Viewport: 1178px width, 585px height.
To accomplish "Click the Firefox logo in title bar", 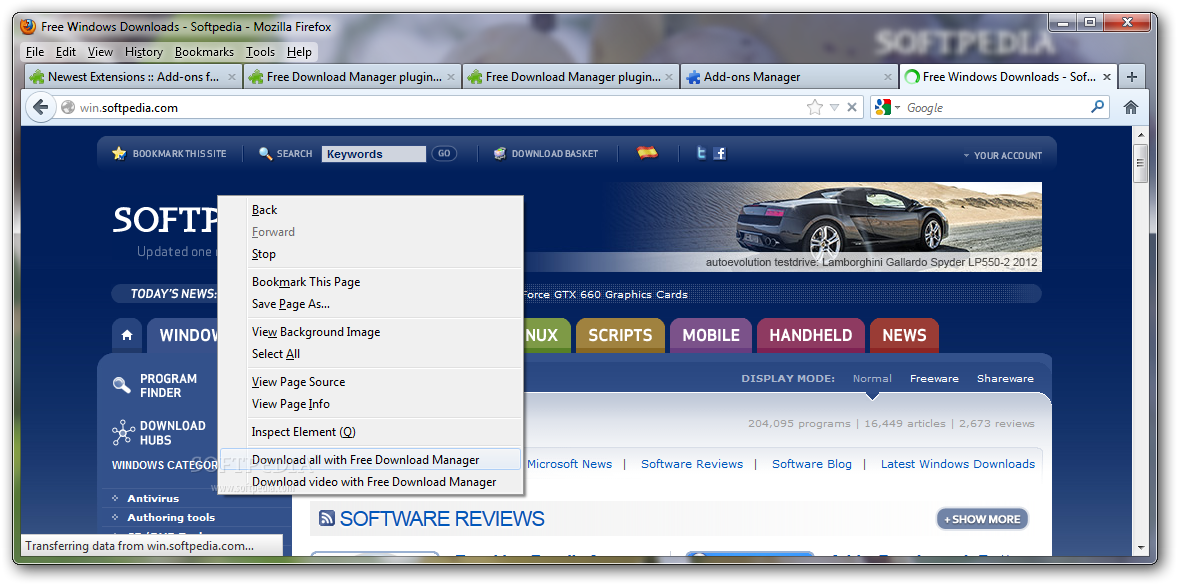I will 28,26.
